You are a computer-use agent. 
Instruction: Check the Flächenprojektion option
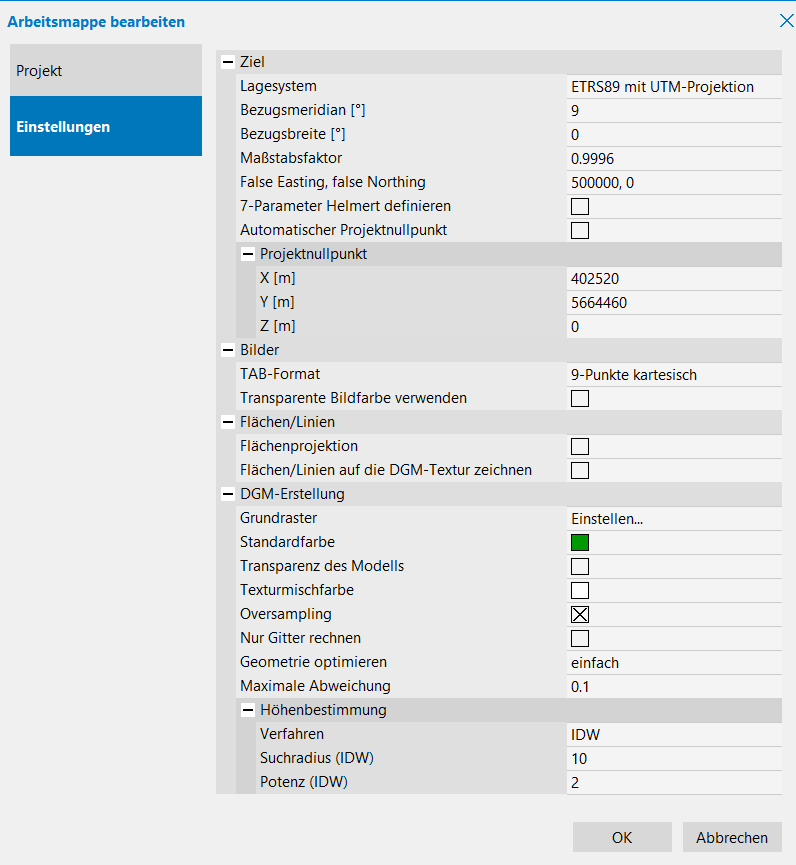580,446
